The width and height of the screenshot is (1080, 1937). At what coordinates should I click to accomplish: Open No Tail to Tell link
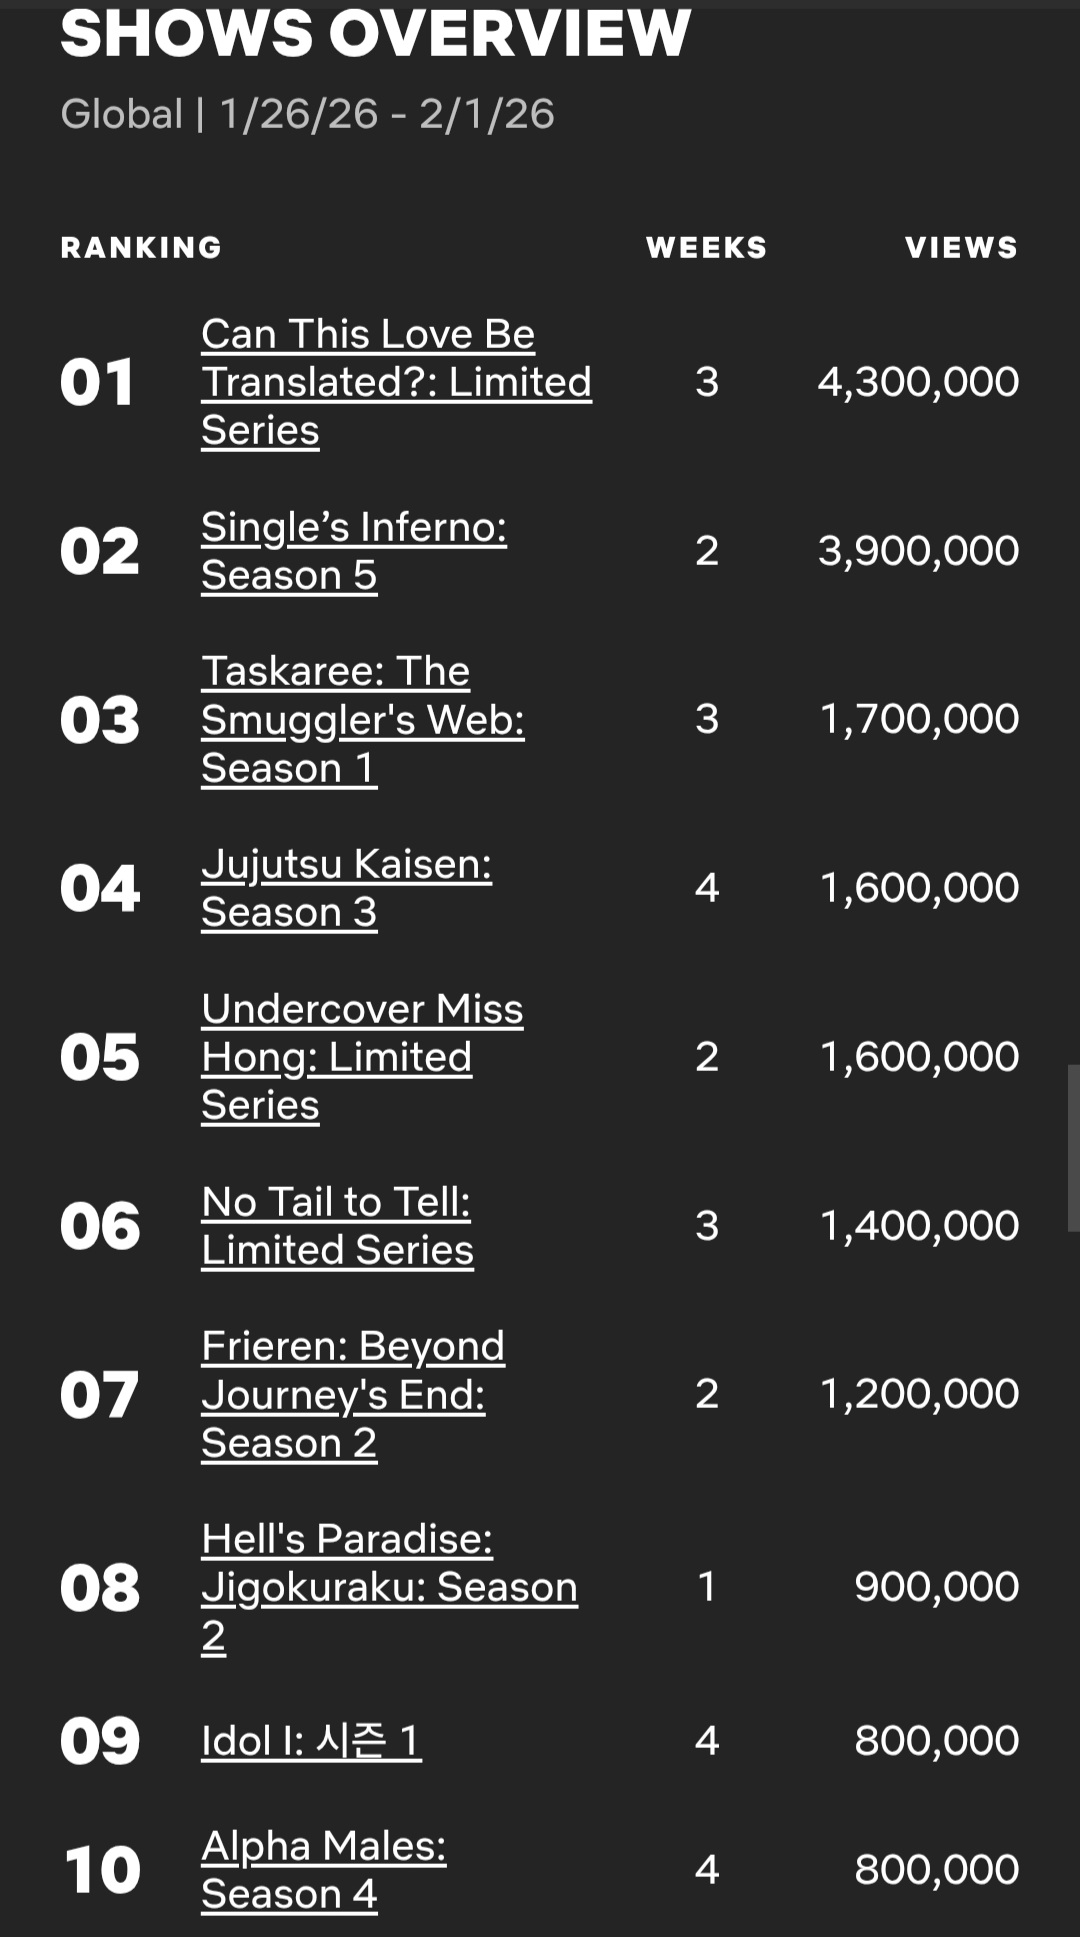[337, 1226]
